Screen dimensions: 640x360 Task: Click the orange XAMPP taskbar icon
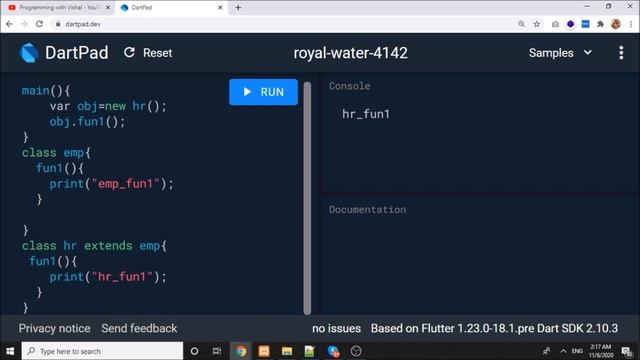(x=264, y=351)
